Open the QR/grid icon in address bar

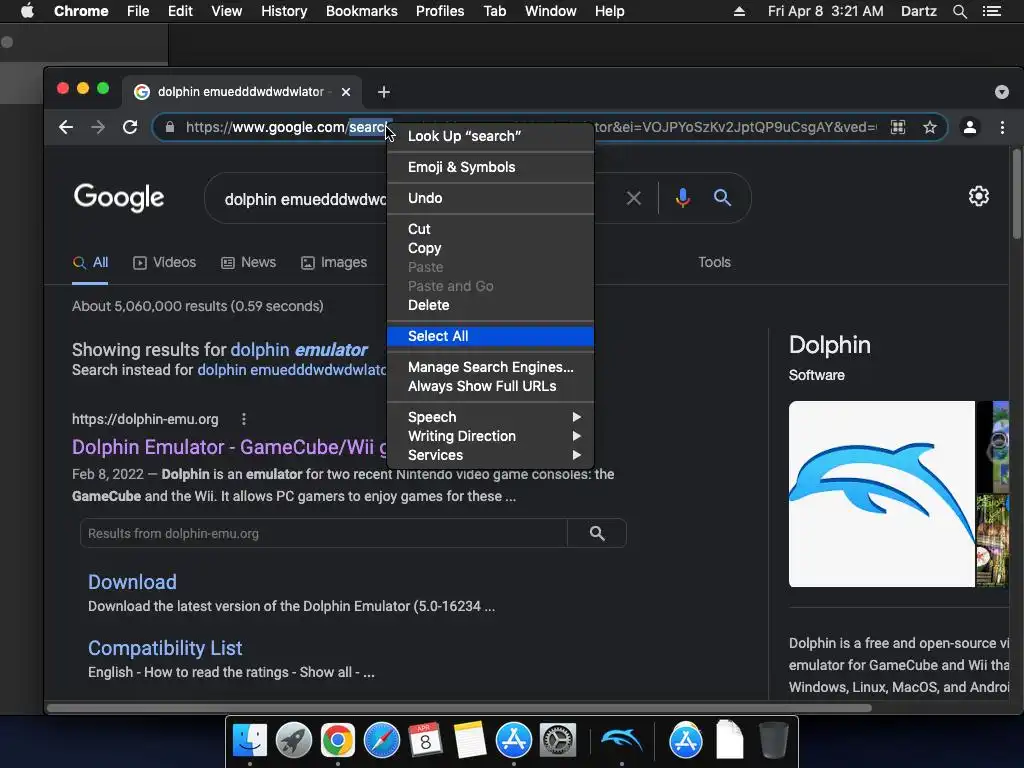(x=898, y=127)
